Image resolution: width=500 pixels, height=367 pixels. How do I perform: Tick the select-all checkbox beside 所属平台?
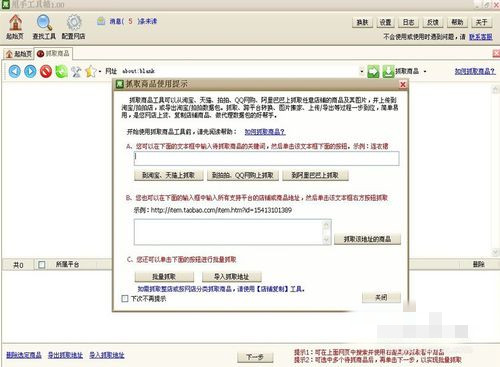tap(42, 265)
